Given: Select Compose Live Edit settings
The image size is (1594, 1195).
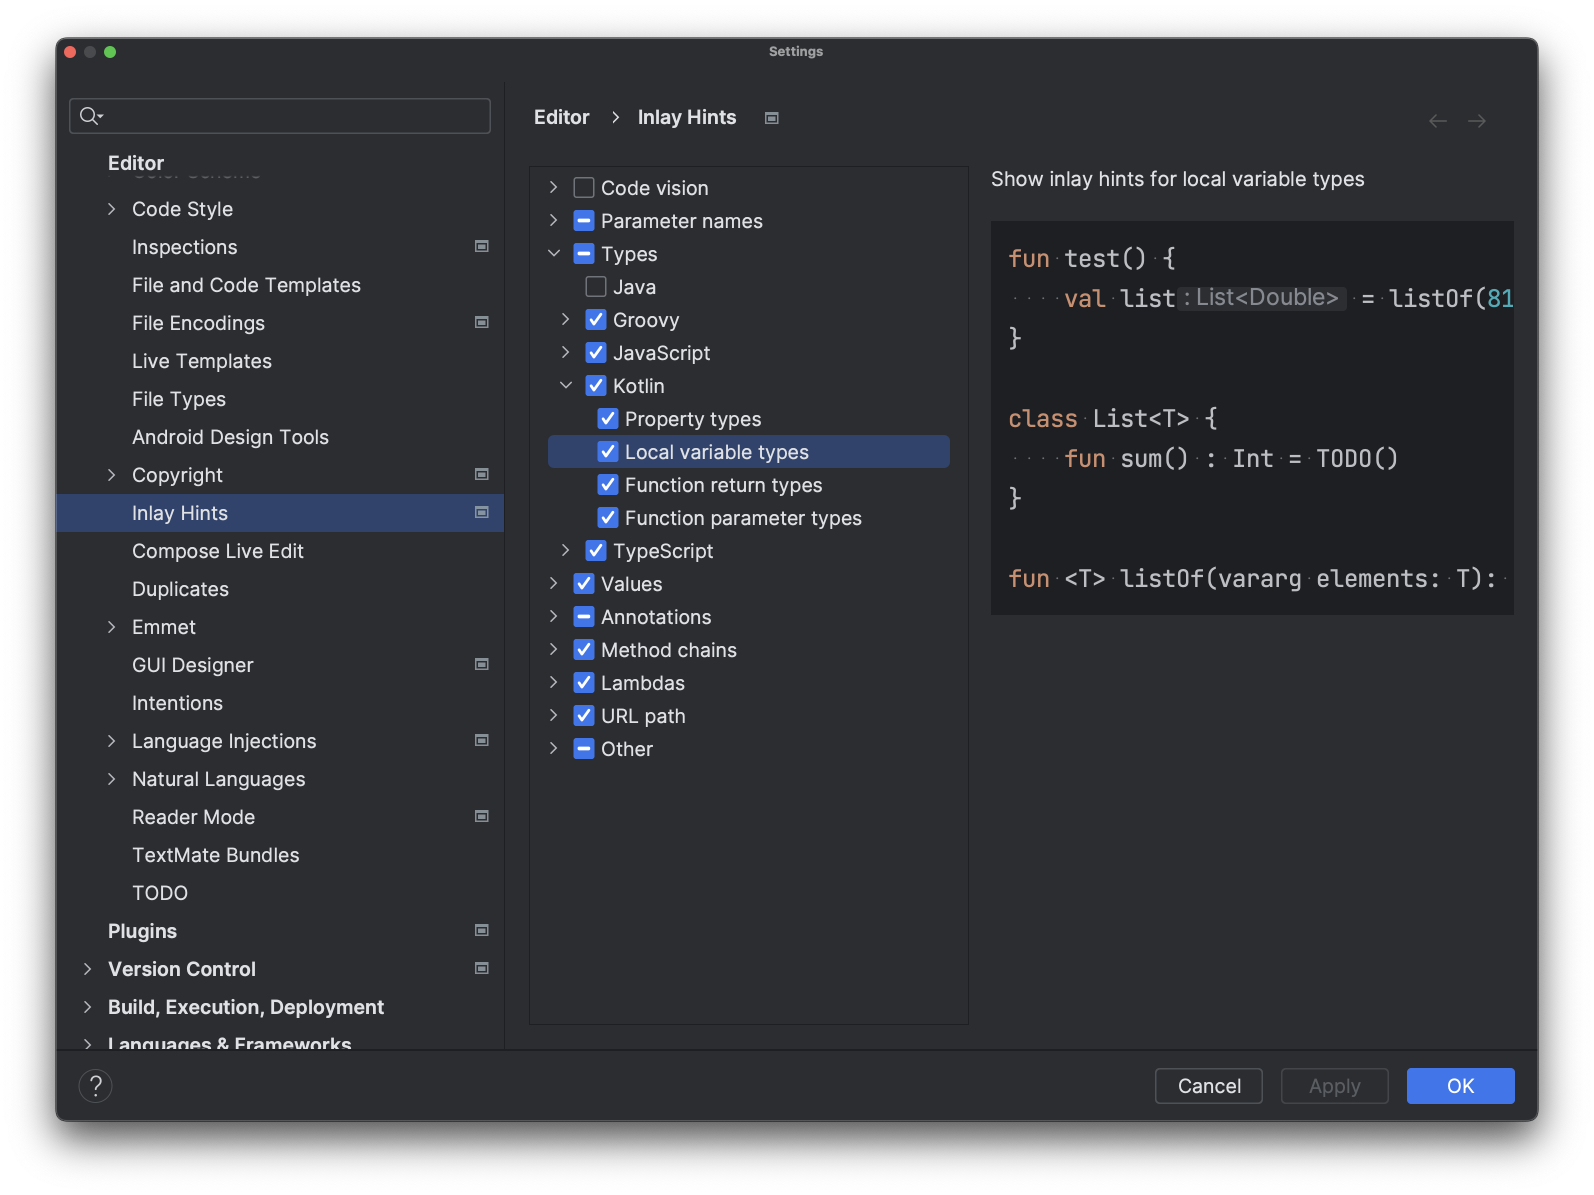Looking at the screenshot, I should coord(218,551).
